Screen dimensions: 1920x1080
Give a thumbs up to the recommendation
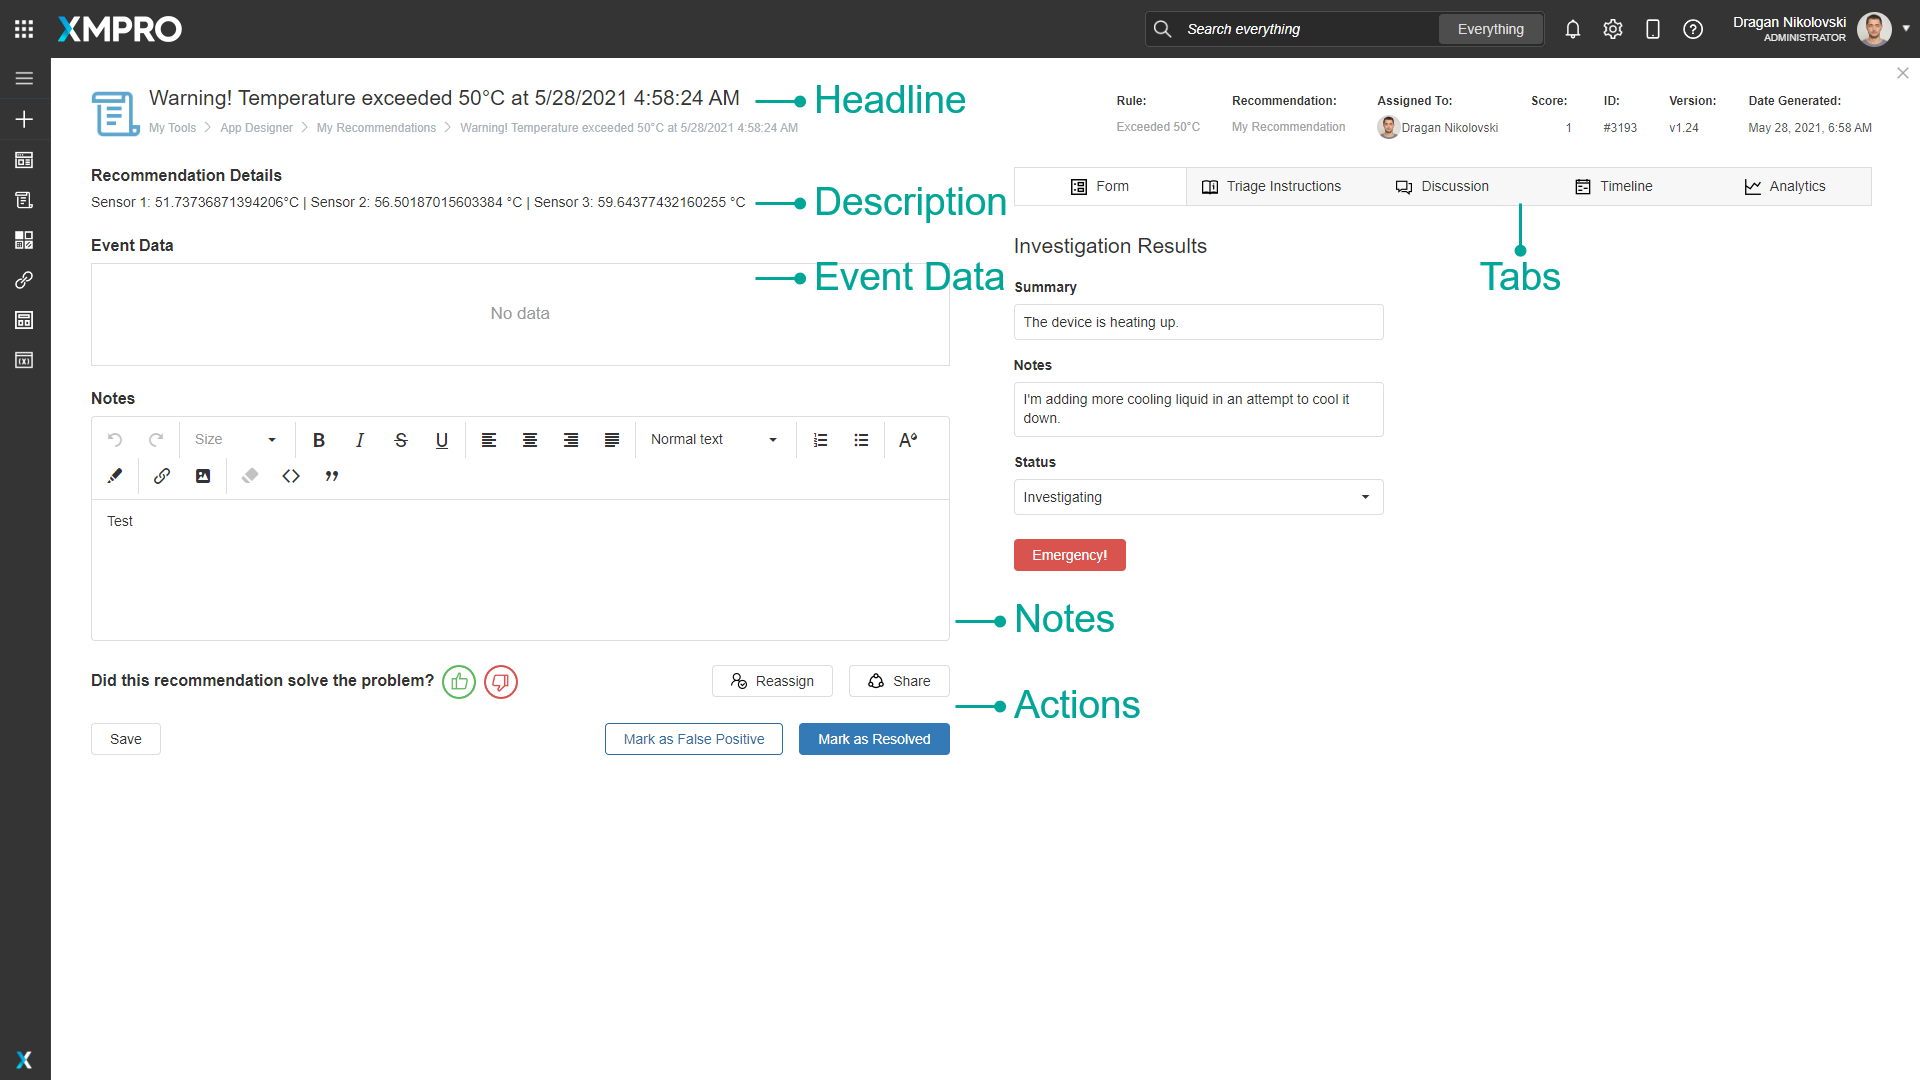[459, 682]
